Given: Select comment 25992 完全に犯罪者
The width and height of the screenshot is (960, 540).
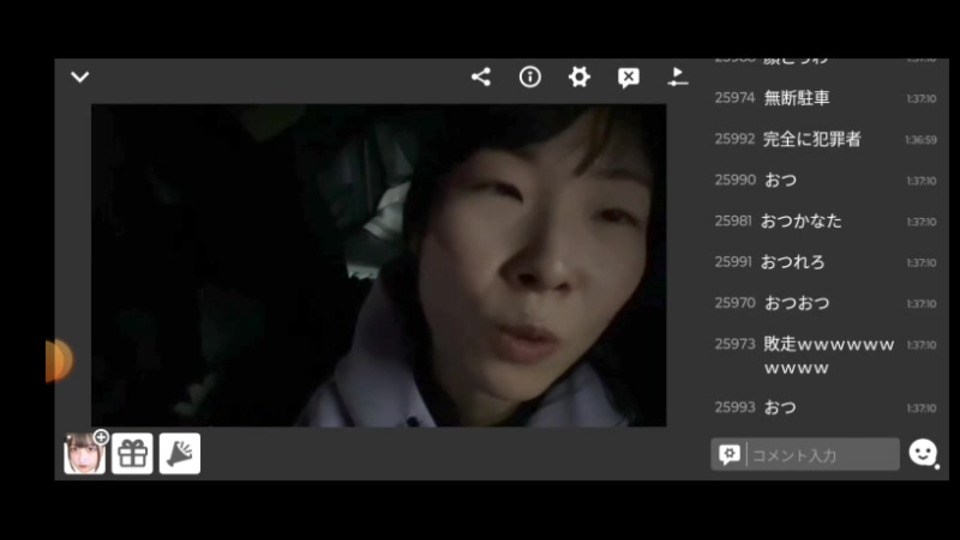Looking at the screenshot, I should click(x=825, y=139).
